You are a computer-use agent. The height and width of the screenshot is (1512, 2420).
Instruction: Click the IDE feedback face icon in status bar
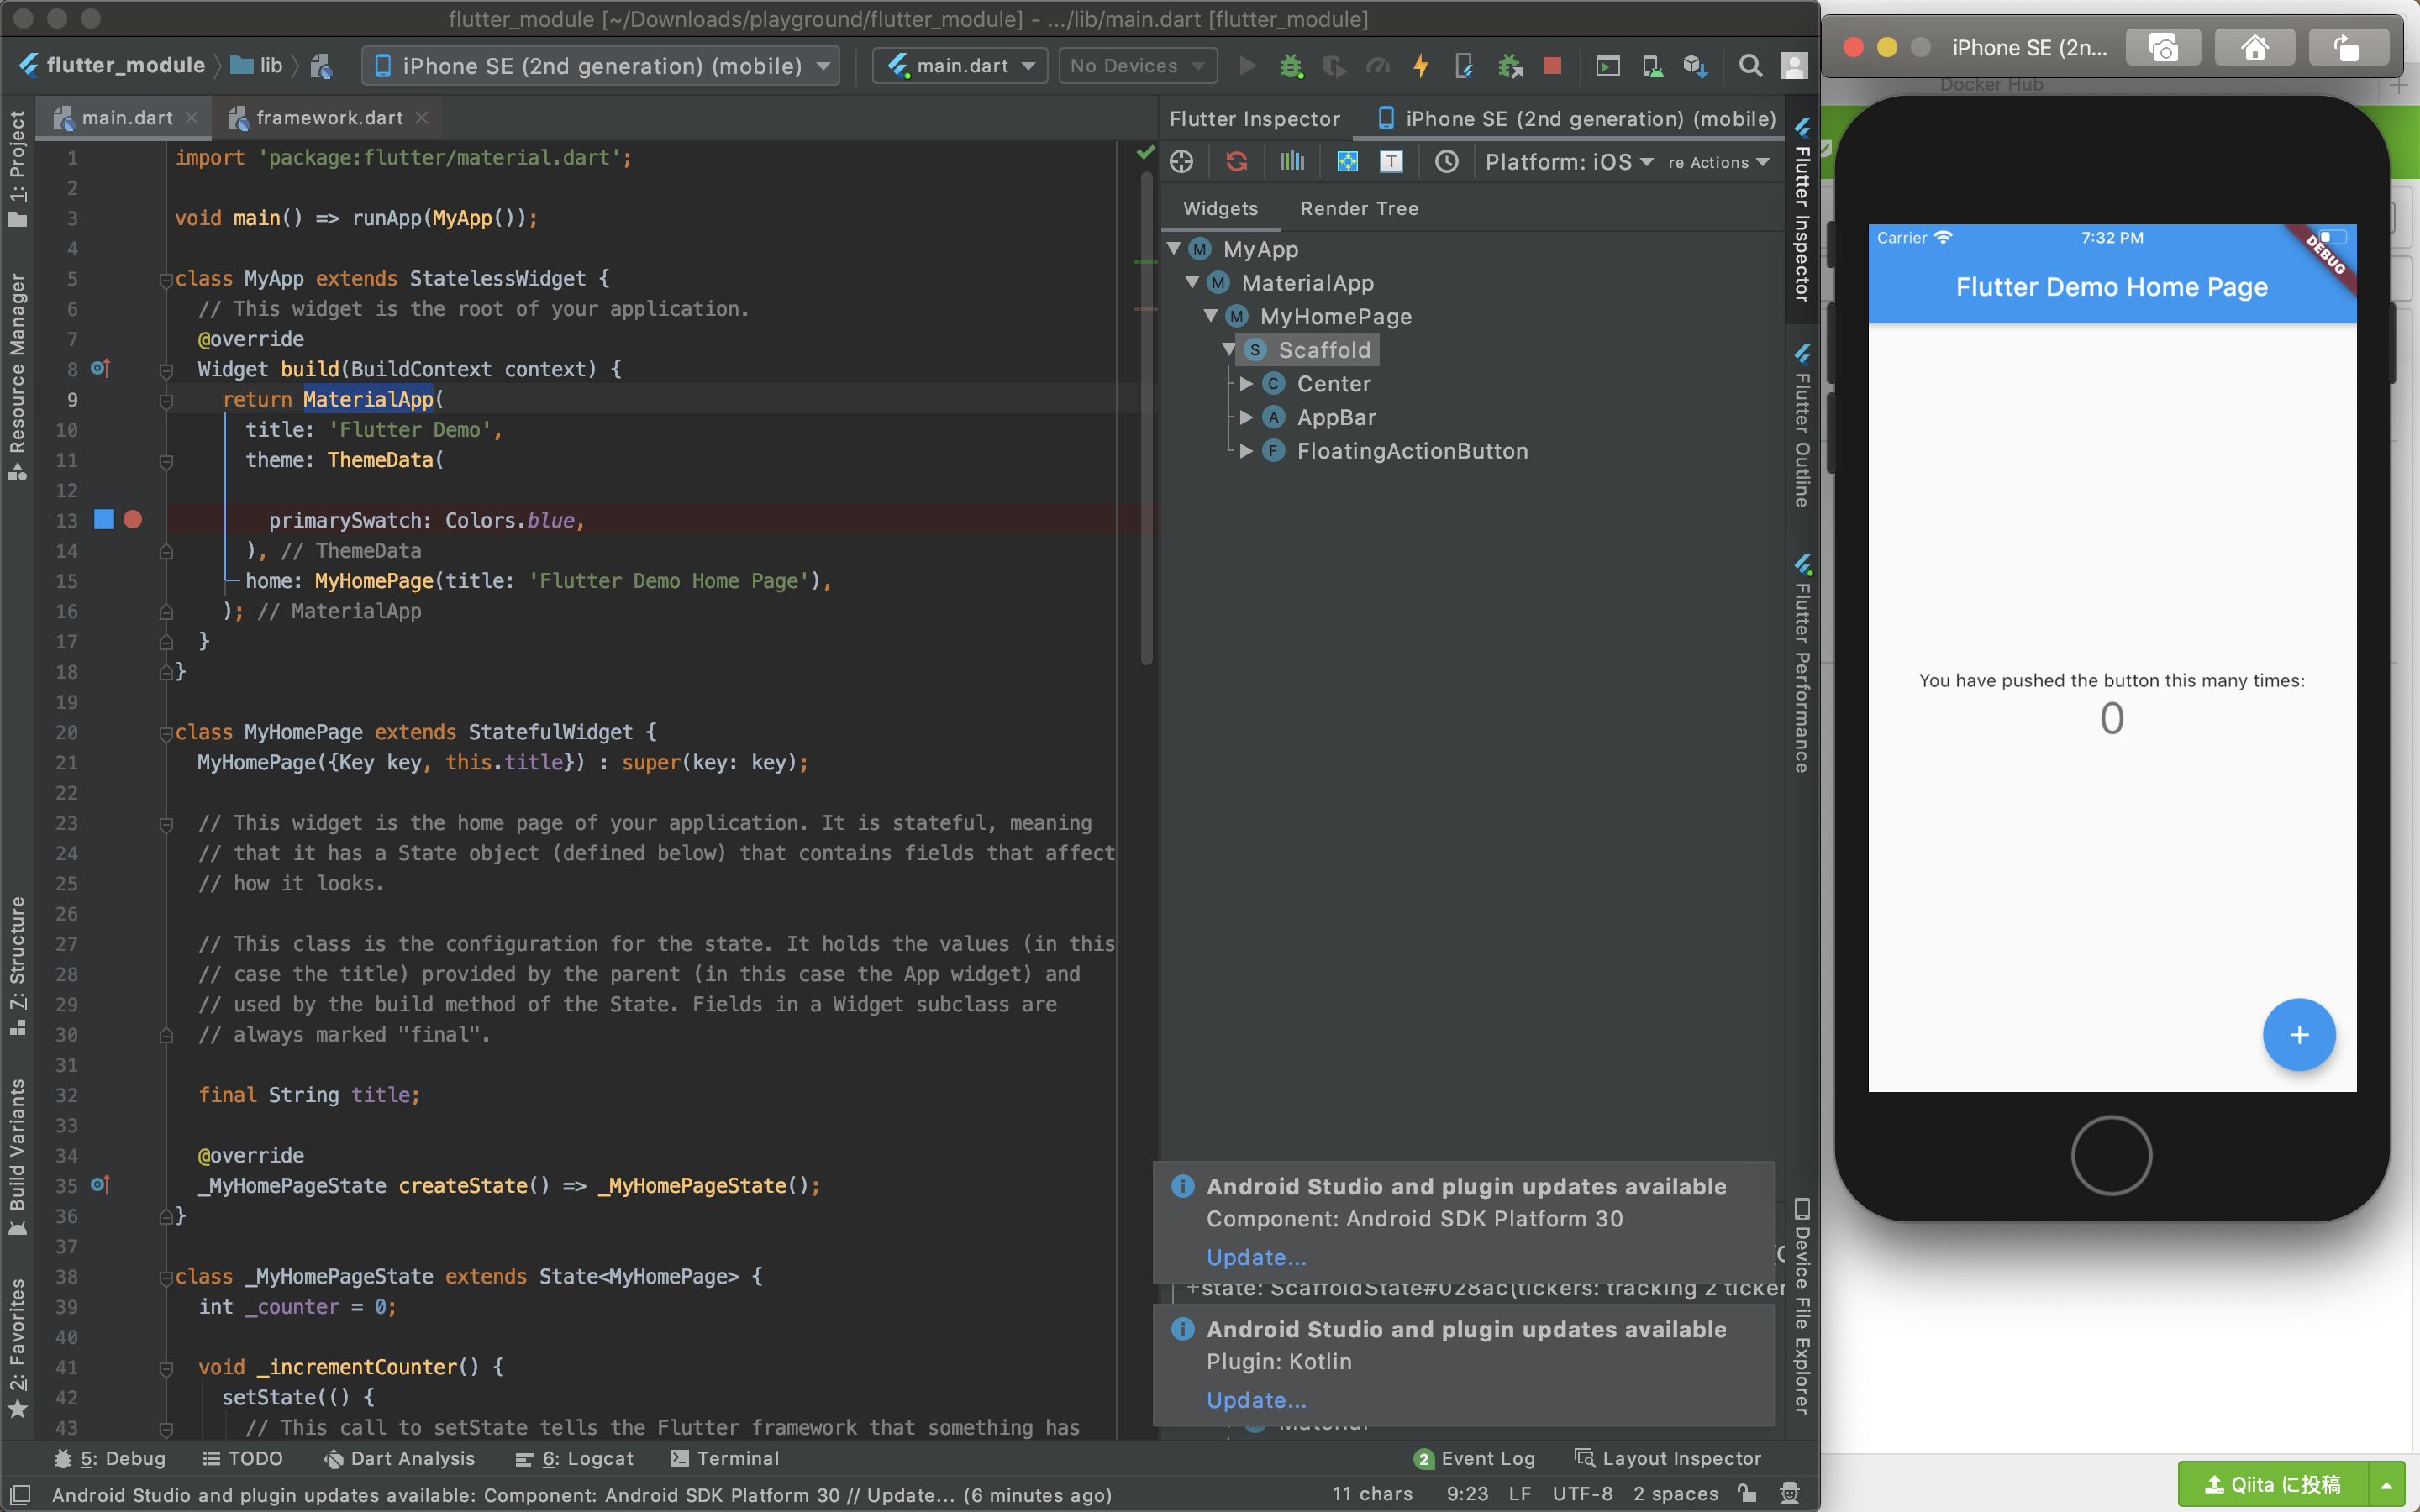[x=1790, y=1494]
